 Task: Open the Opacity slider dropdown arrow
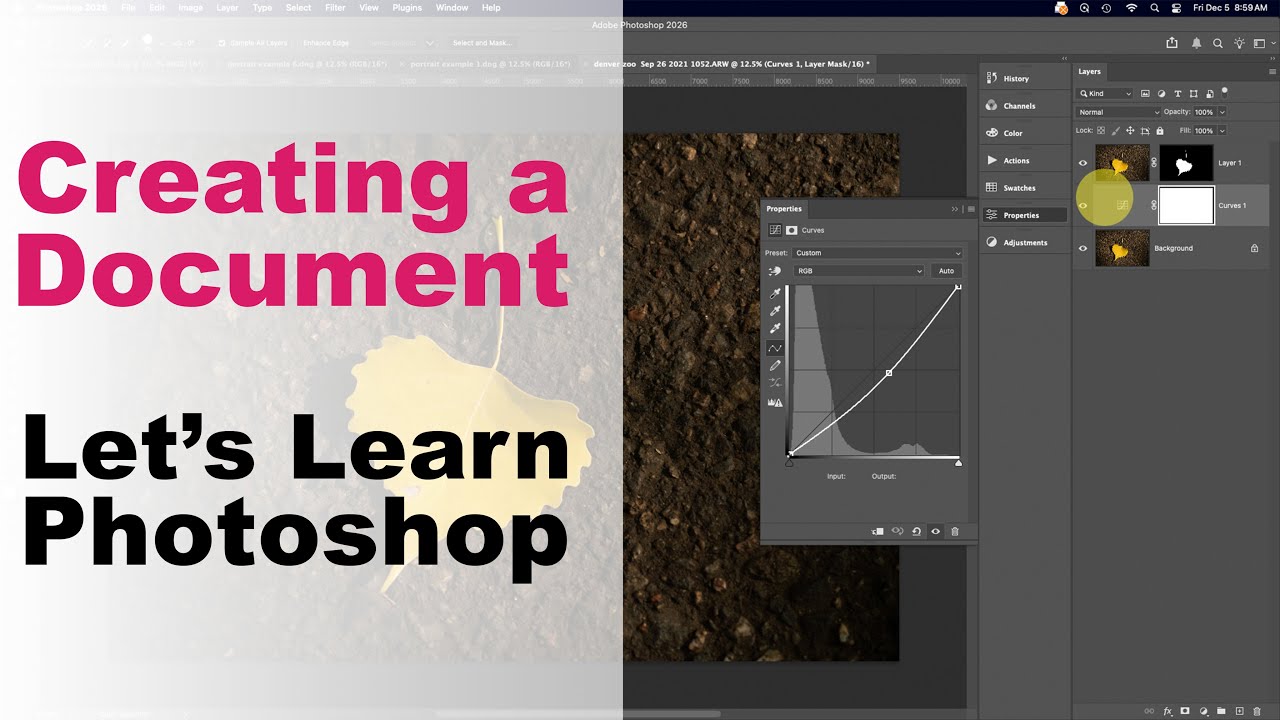(1222, 112)
